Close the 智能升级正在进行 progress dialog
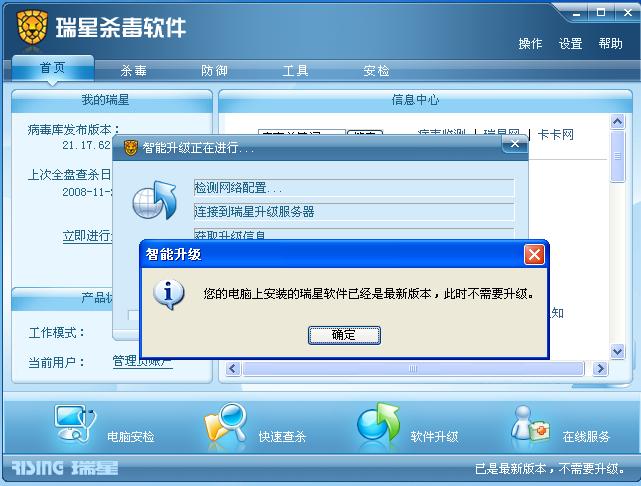The image size is (641, 486). coord(515,144)
